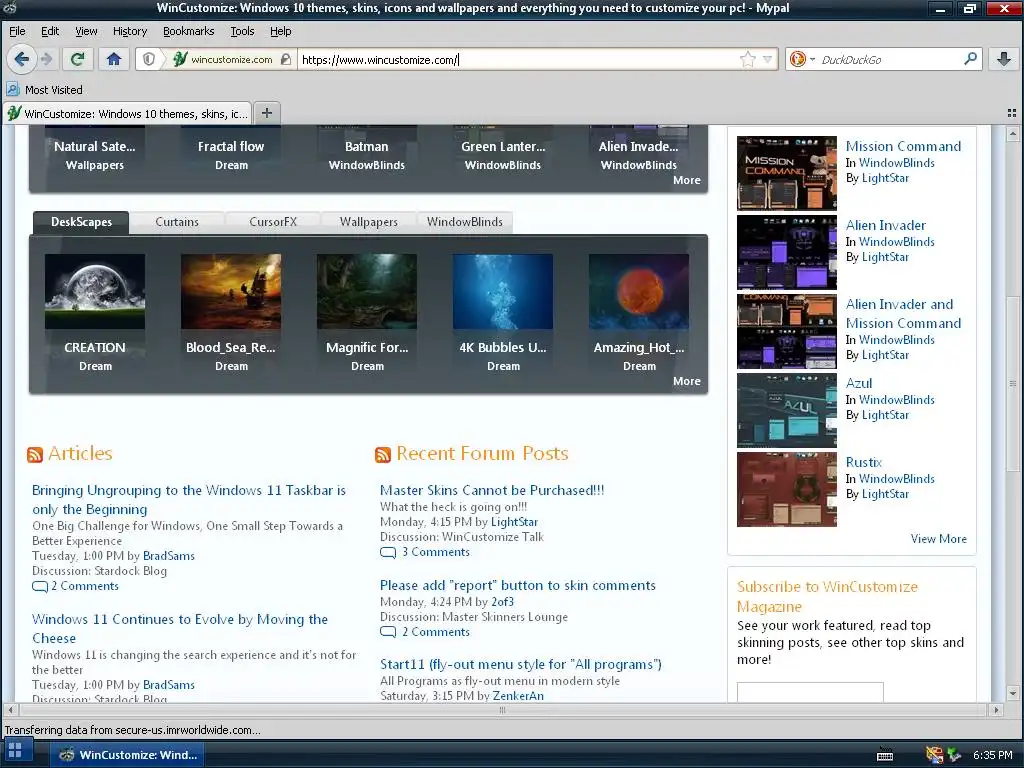This screenshot has height=768, width=1024.
Task: Open Please add report button forum post
Action: [x=517, y=586]
